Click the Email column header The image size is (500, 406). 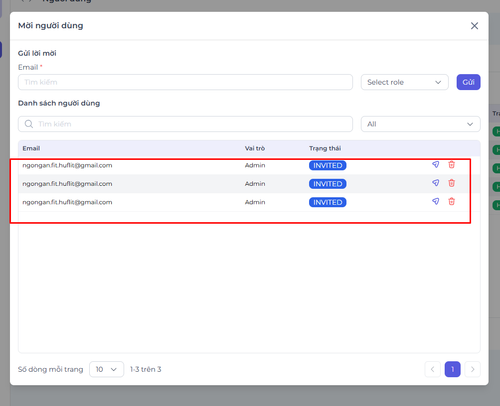[31, 148]
